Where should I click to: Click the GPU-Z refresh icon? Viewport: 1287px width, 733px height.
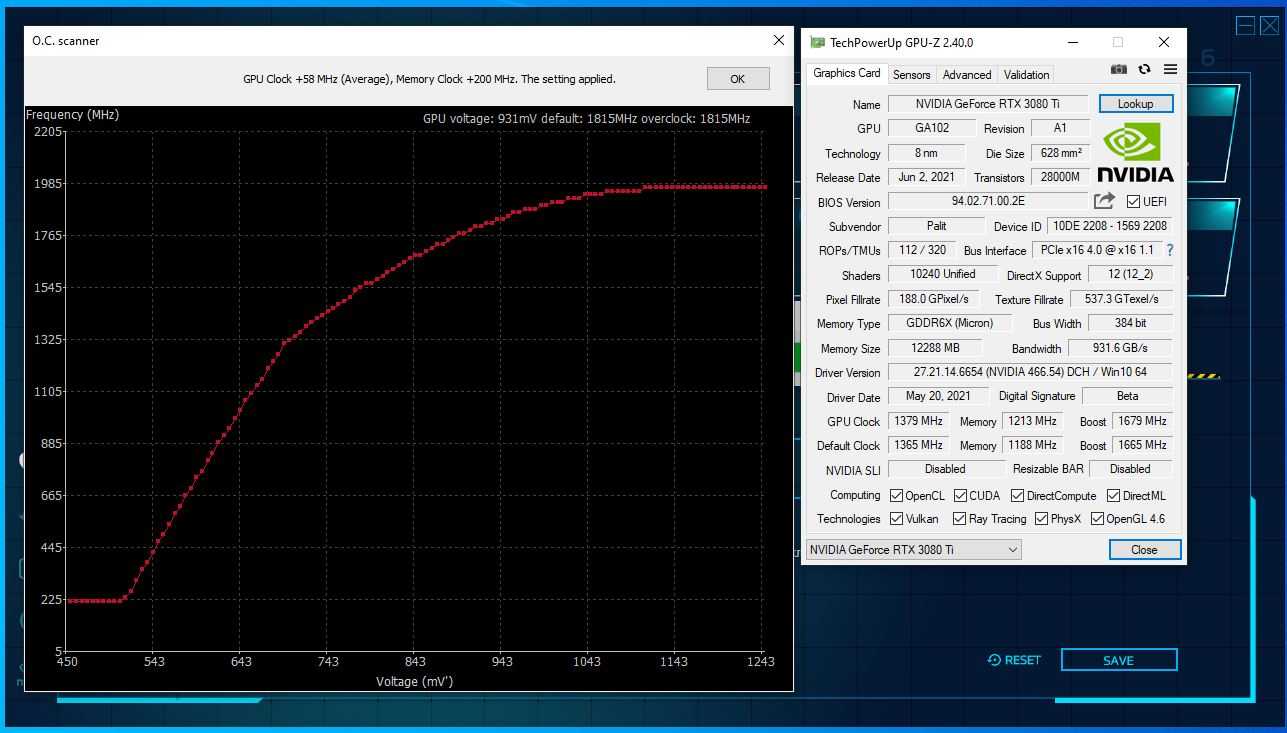click(1144, 69)
